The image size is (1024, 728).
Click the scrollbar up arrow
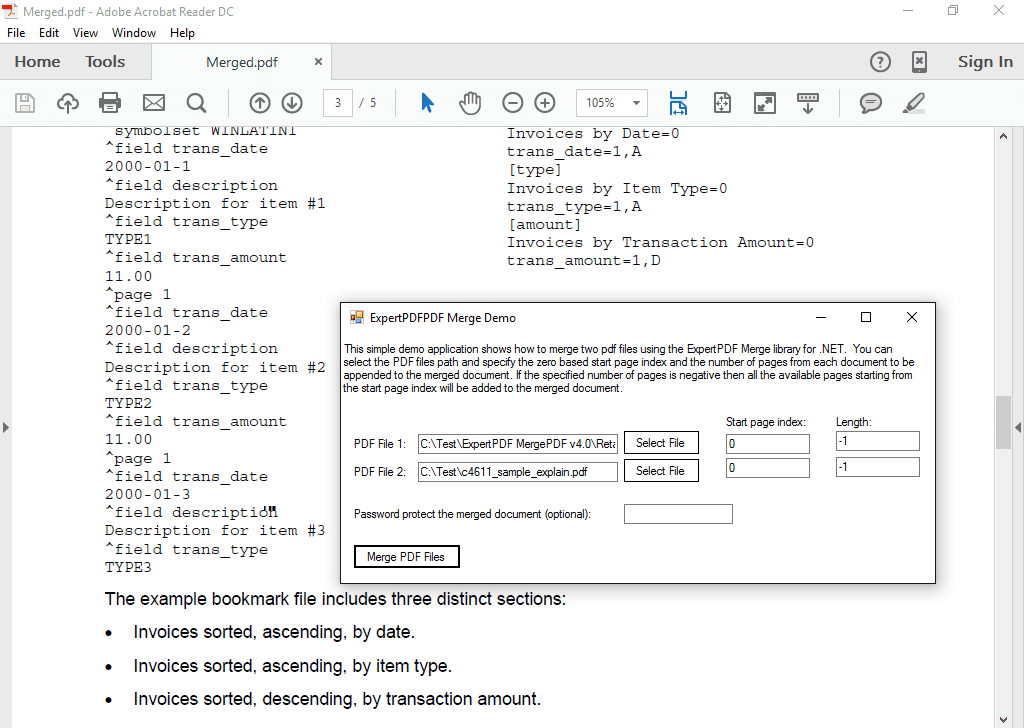pyautogui.click(x=1003, y=136)
